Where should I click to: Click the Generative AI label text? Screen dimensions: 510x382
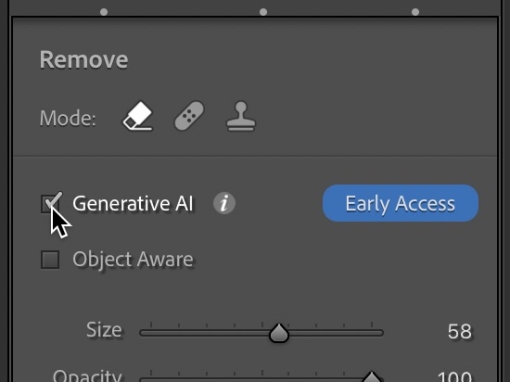(133, 203)
